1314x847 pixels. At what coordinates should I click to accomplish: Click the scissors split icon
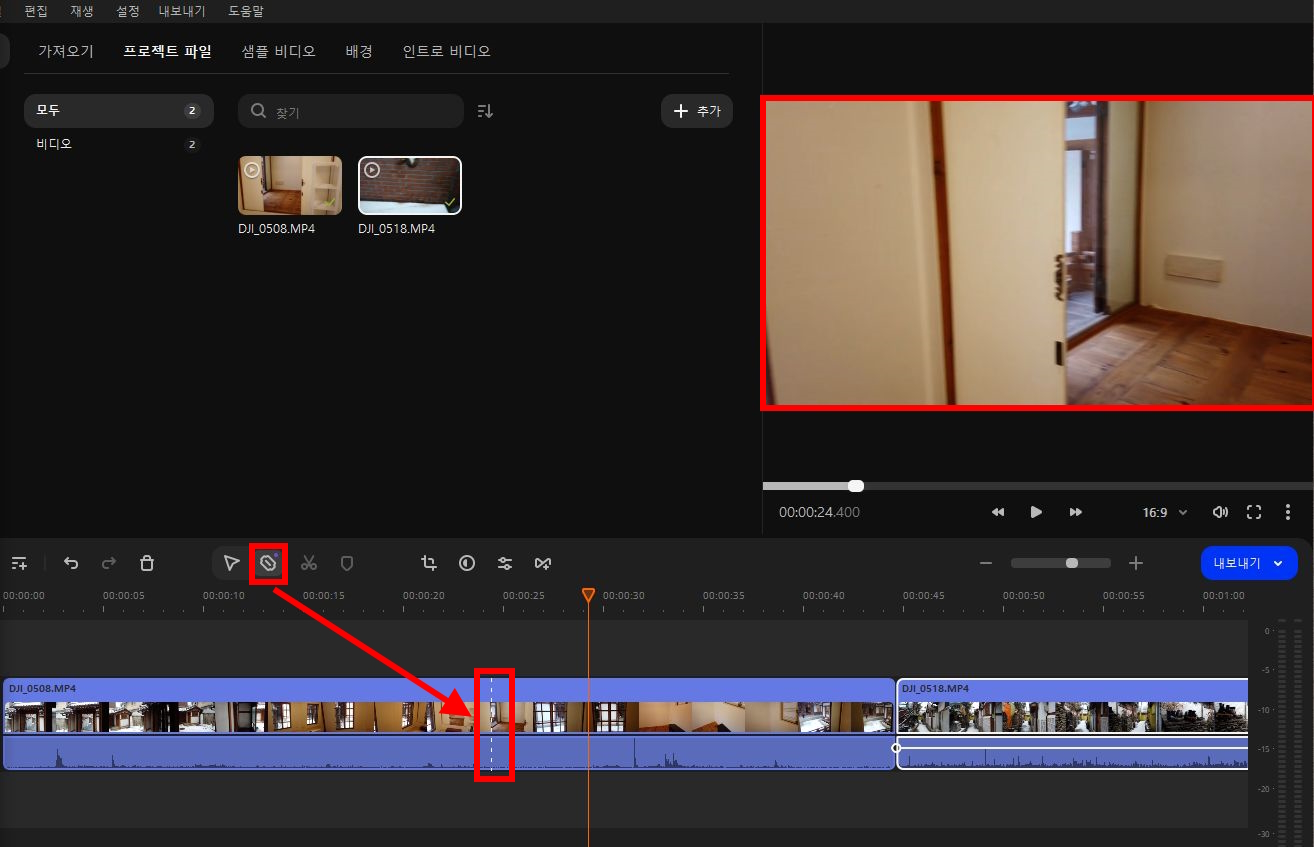(x=309, y=563)
